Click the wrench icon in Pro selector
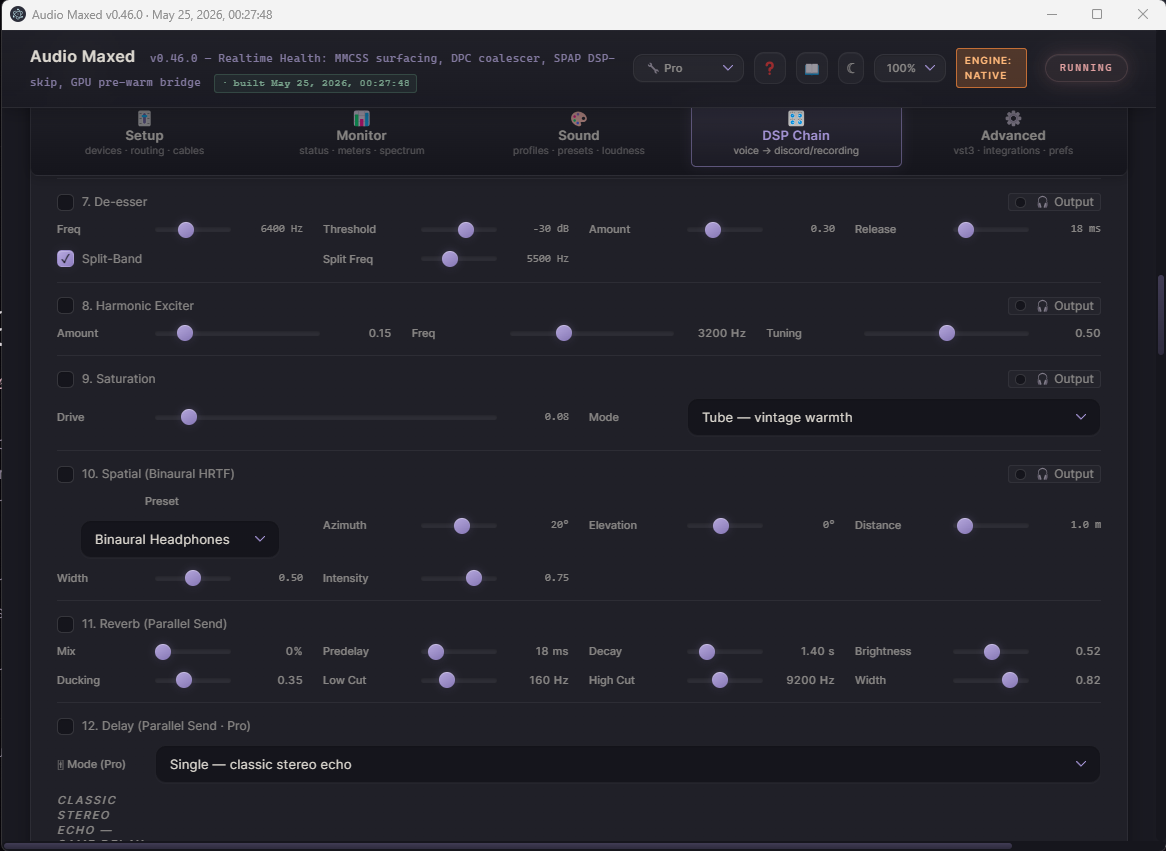 [653, 68]
